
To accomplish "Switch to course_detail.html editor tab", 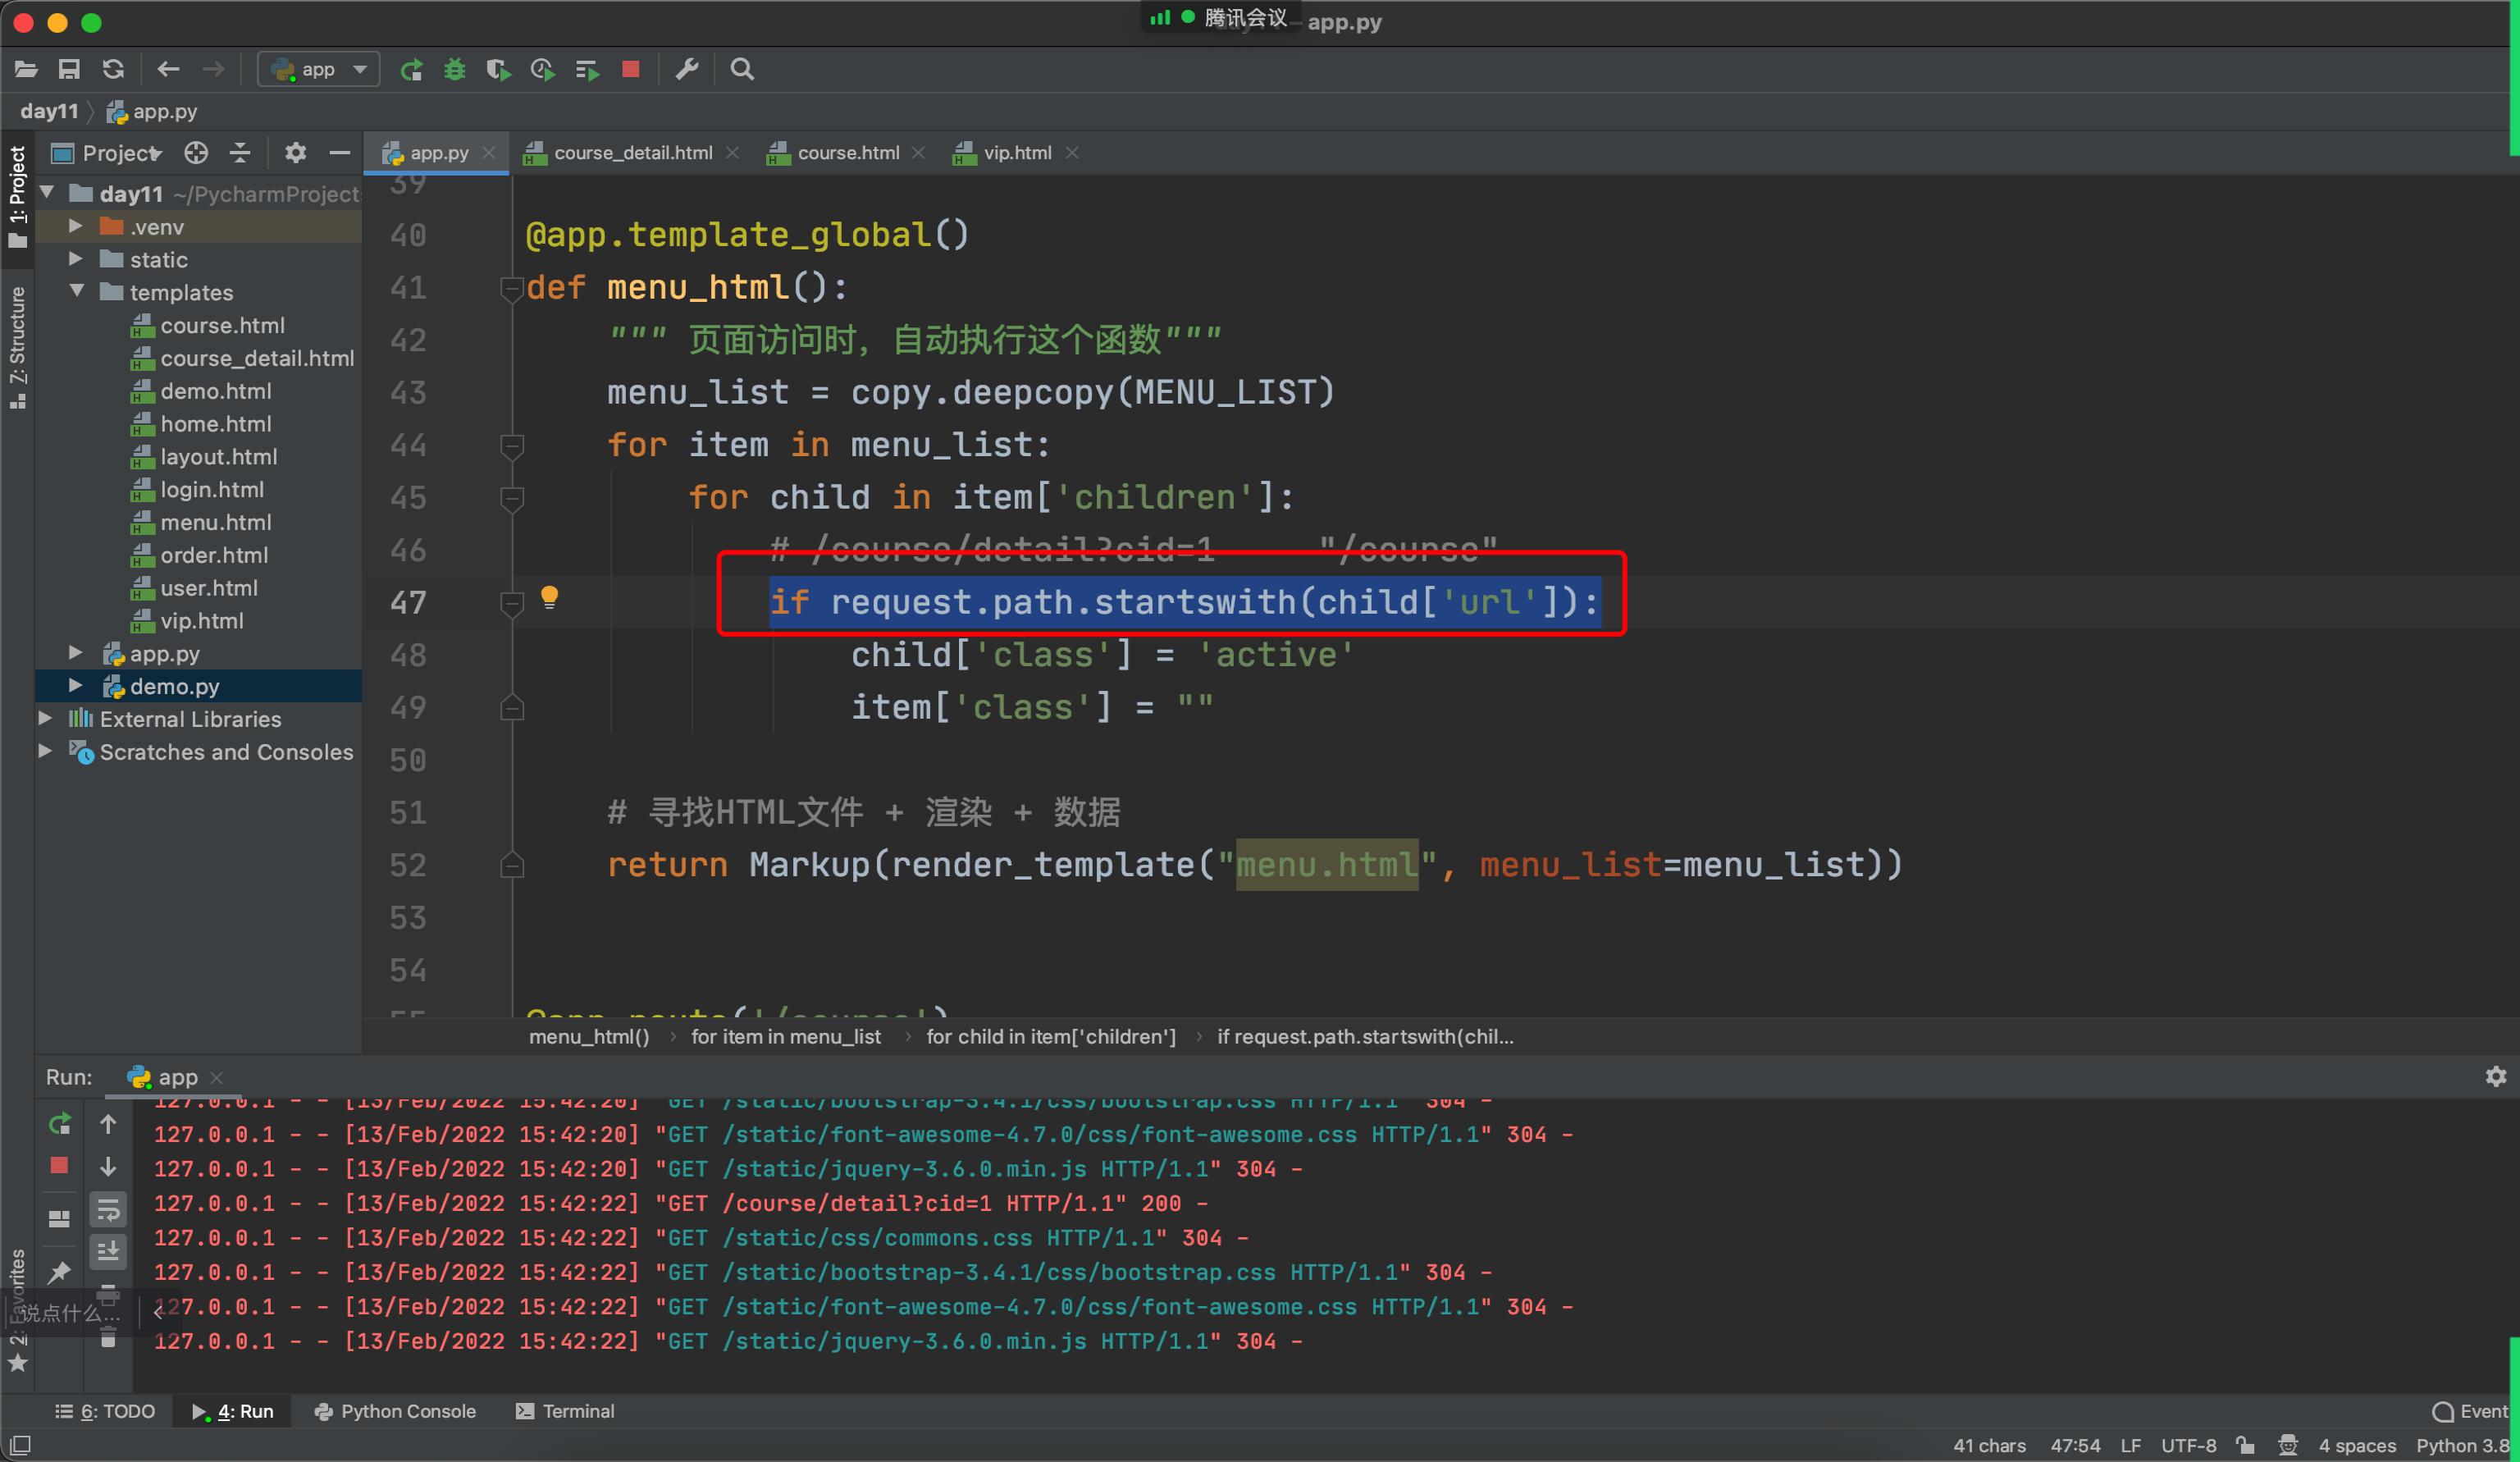I will tap(631, 152).
